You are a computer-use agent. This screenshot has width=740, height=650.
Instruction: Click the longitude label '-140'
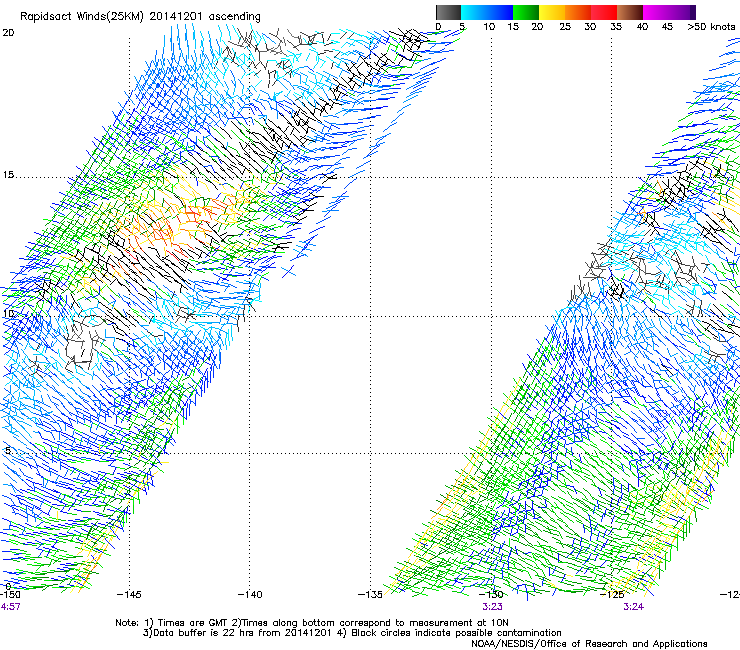[250, 595]
